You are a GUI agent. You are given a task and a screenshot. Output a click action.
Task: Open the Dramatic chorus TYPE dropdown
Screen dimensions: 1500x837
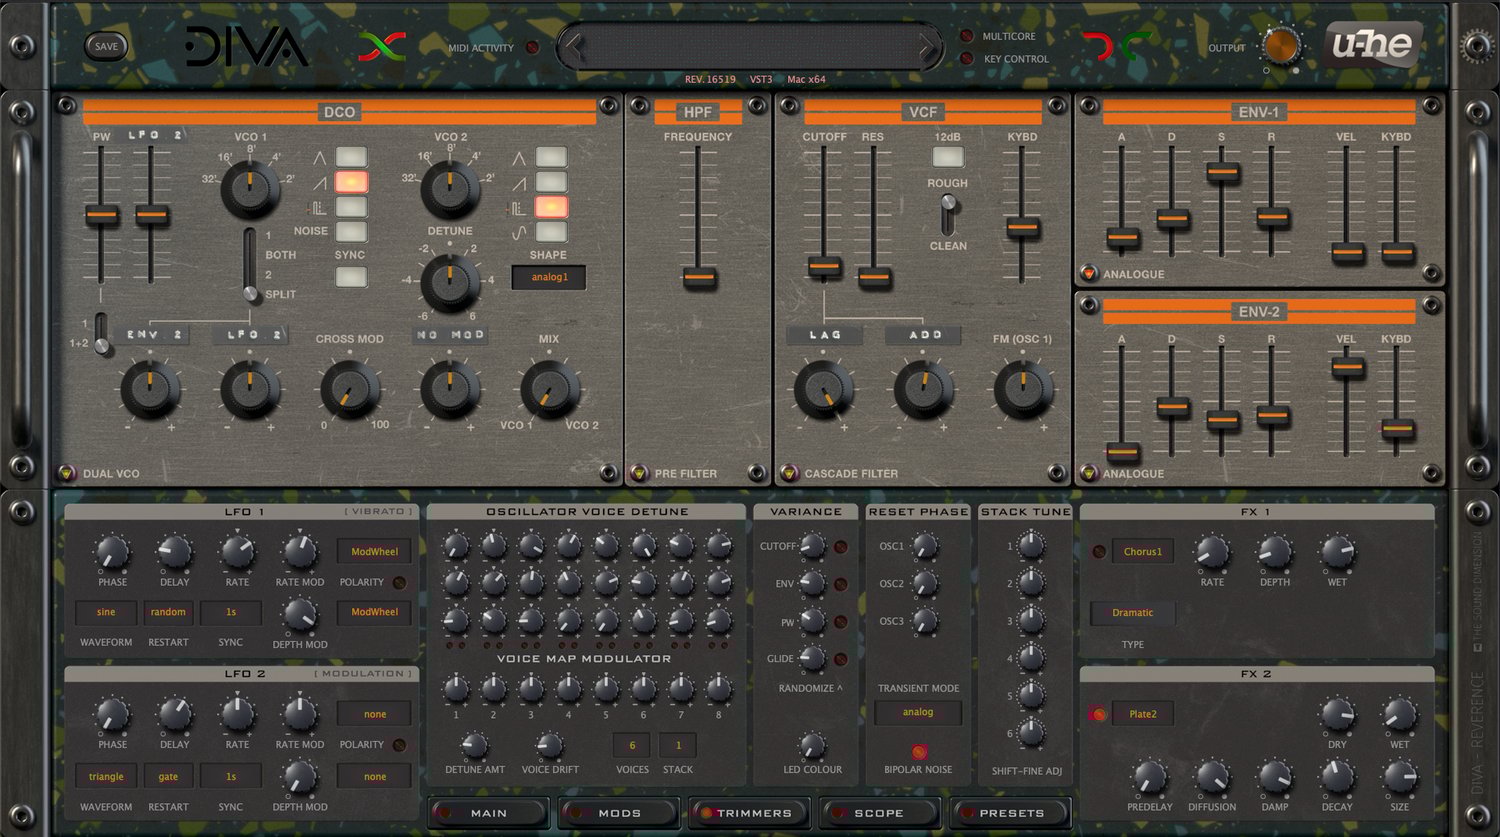pyautogui.click(x=1132, y=613)
